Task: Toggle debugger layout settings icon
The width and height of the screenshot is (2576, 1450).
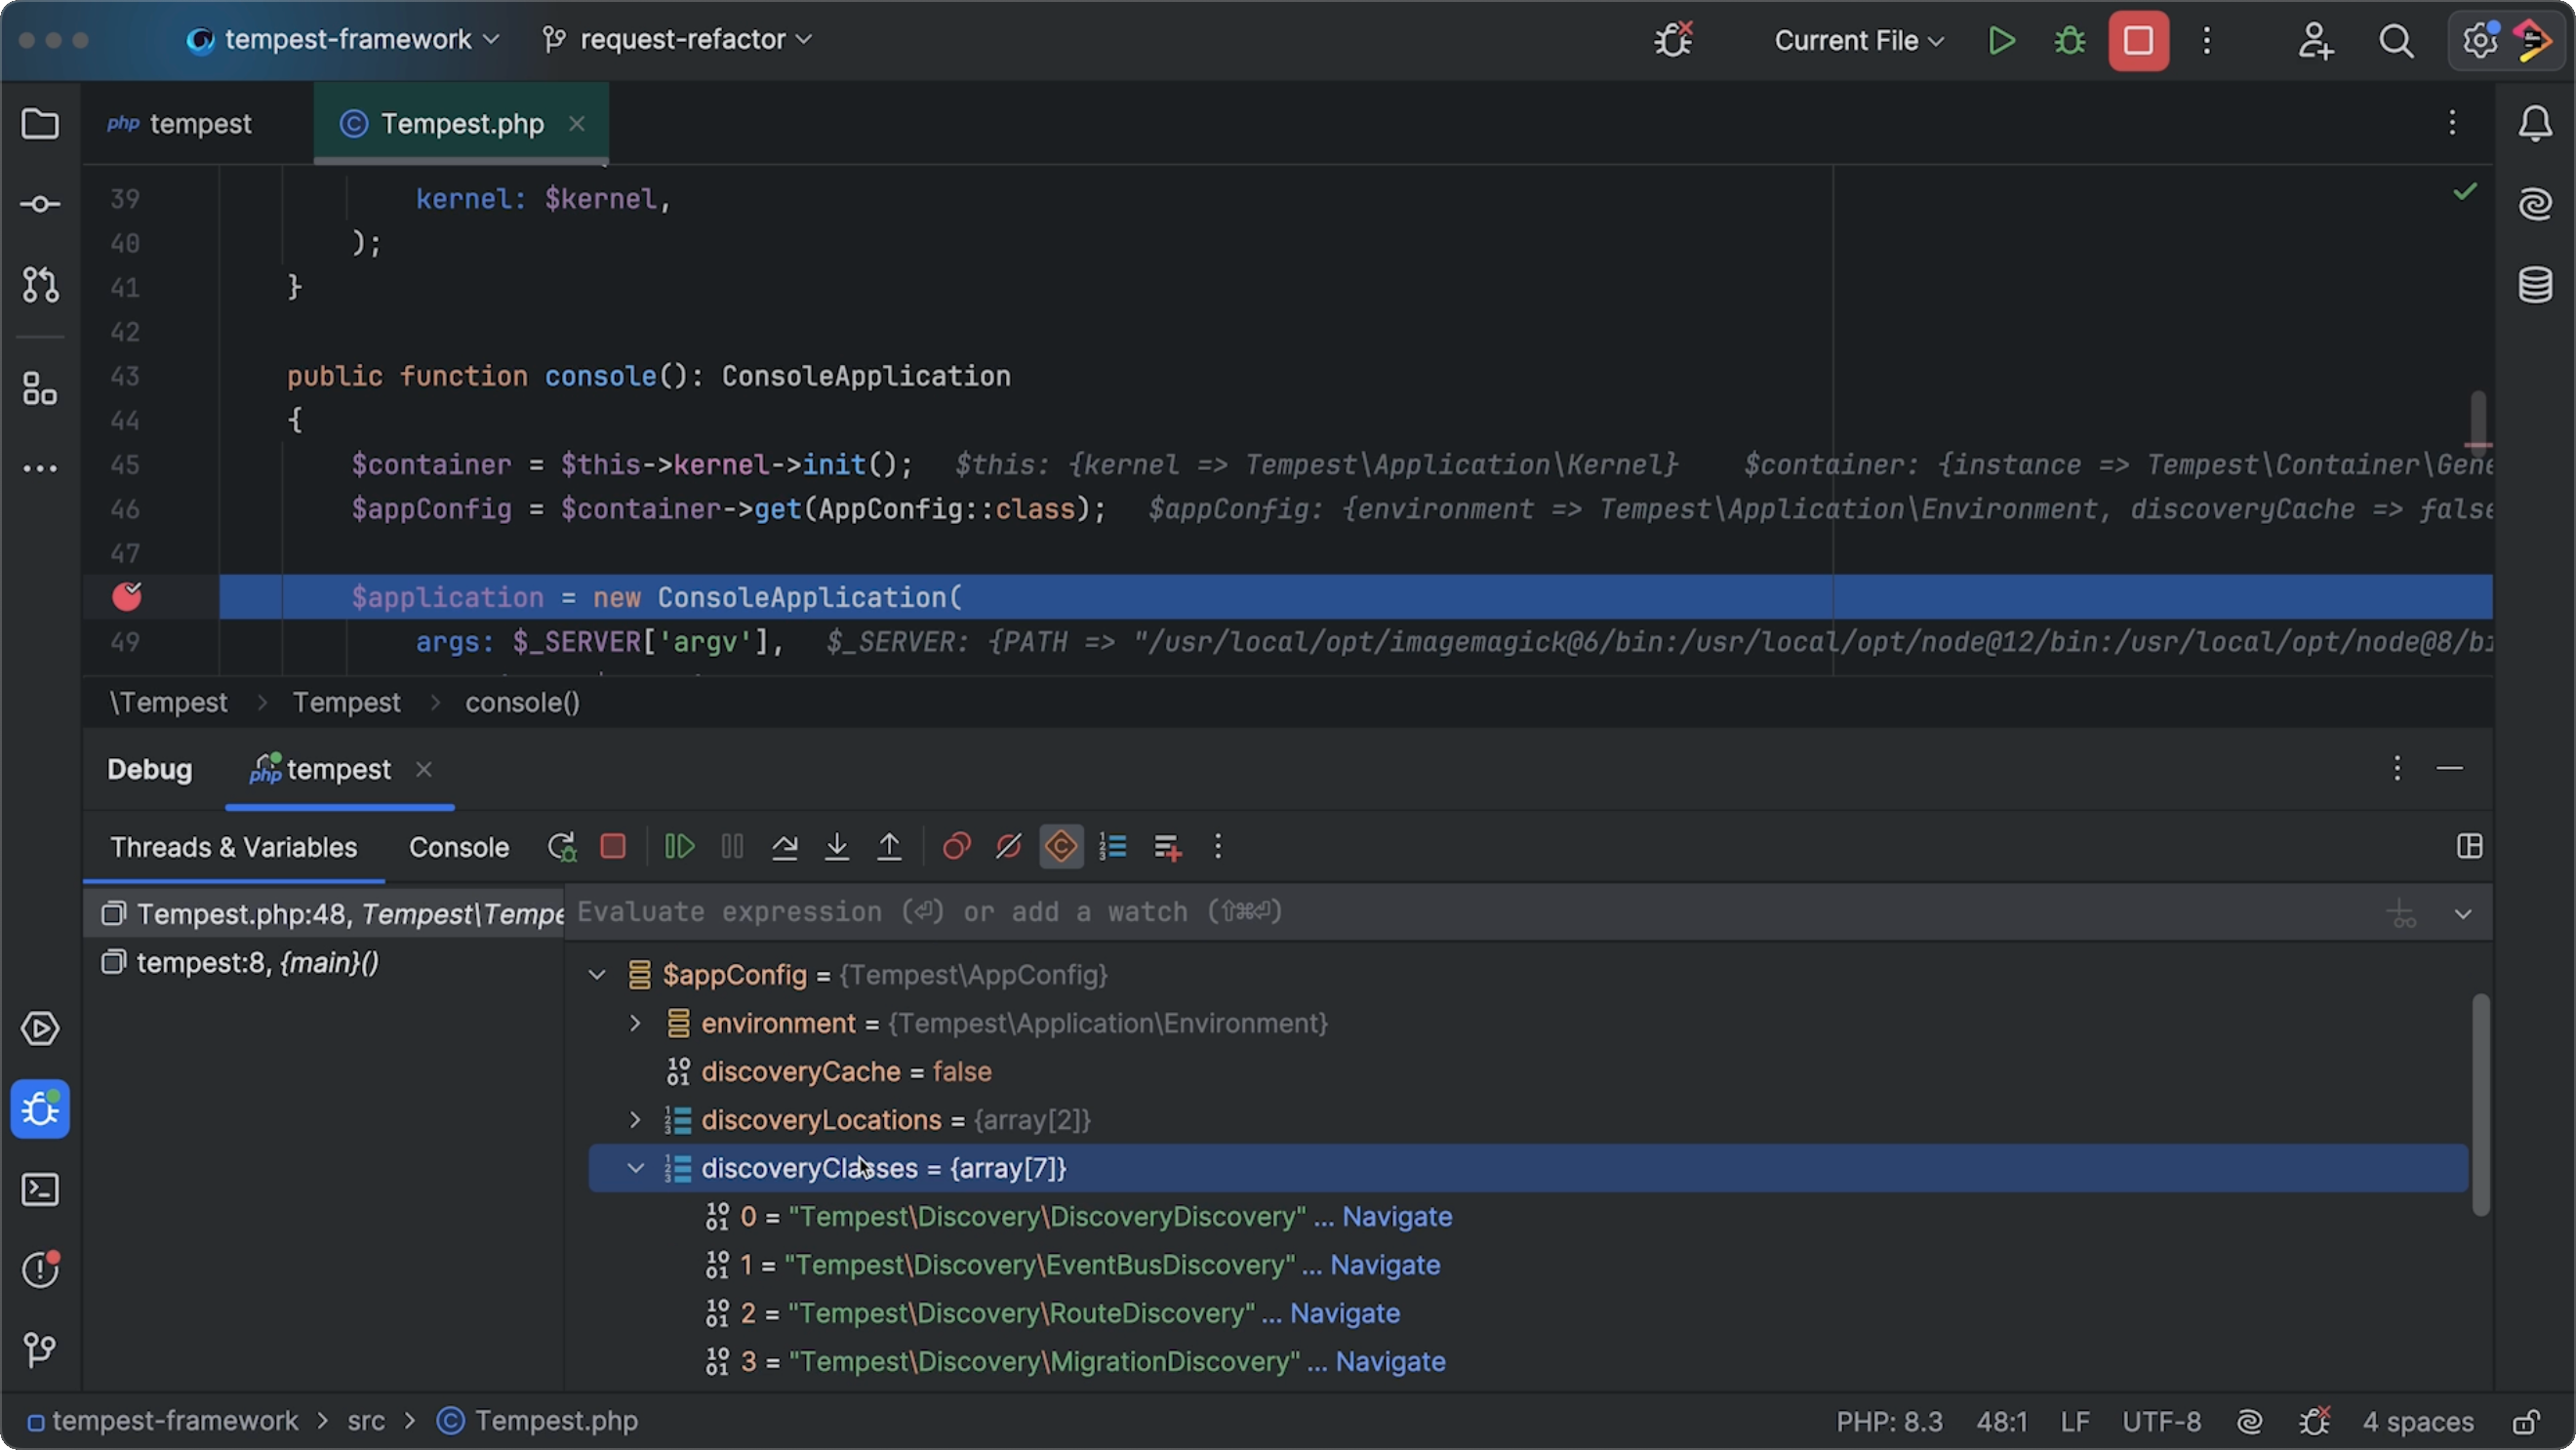Action: [2469, 847]
